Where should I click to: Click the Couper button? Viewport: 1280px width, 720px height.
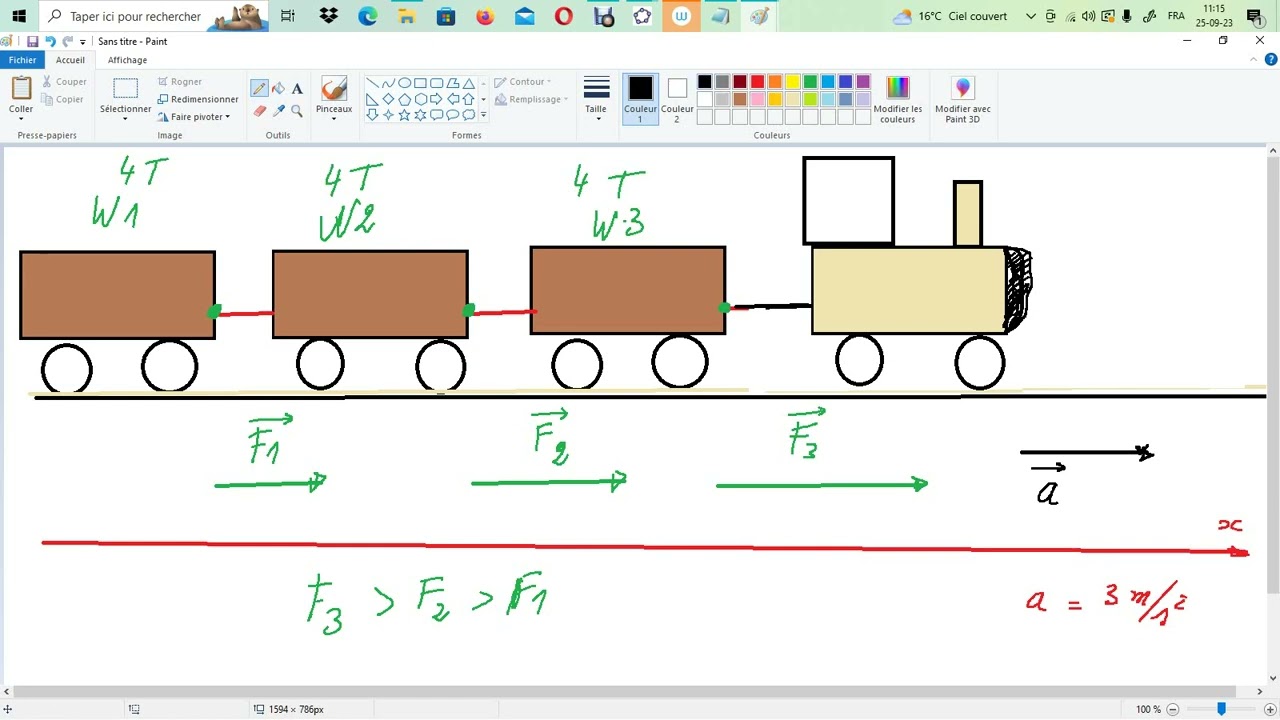click(64, 82)
